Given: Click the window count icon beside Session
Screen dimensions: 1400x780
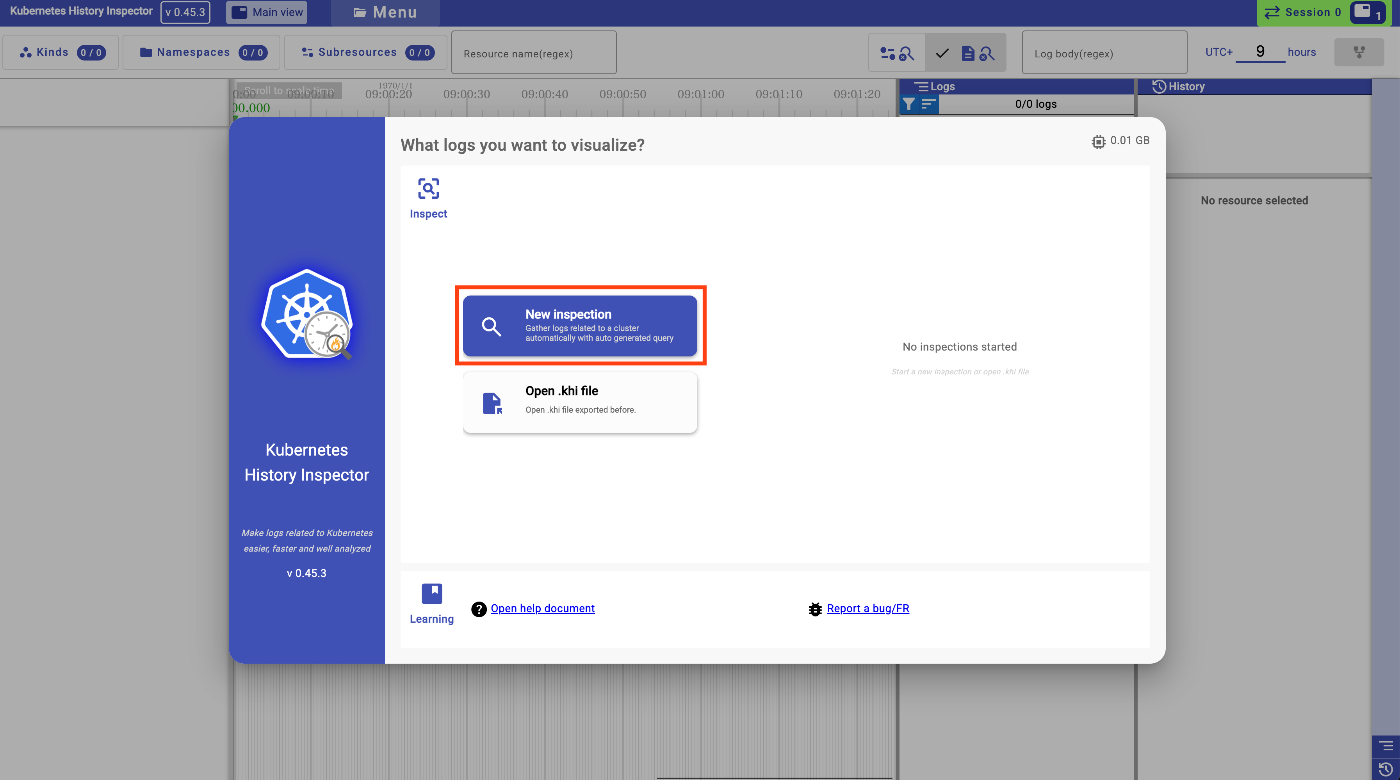Looking at the screenshot, I should click(1366, 12).
